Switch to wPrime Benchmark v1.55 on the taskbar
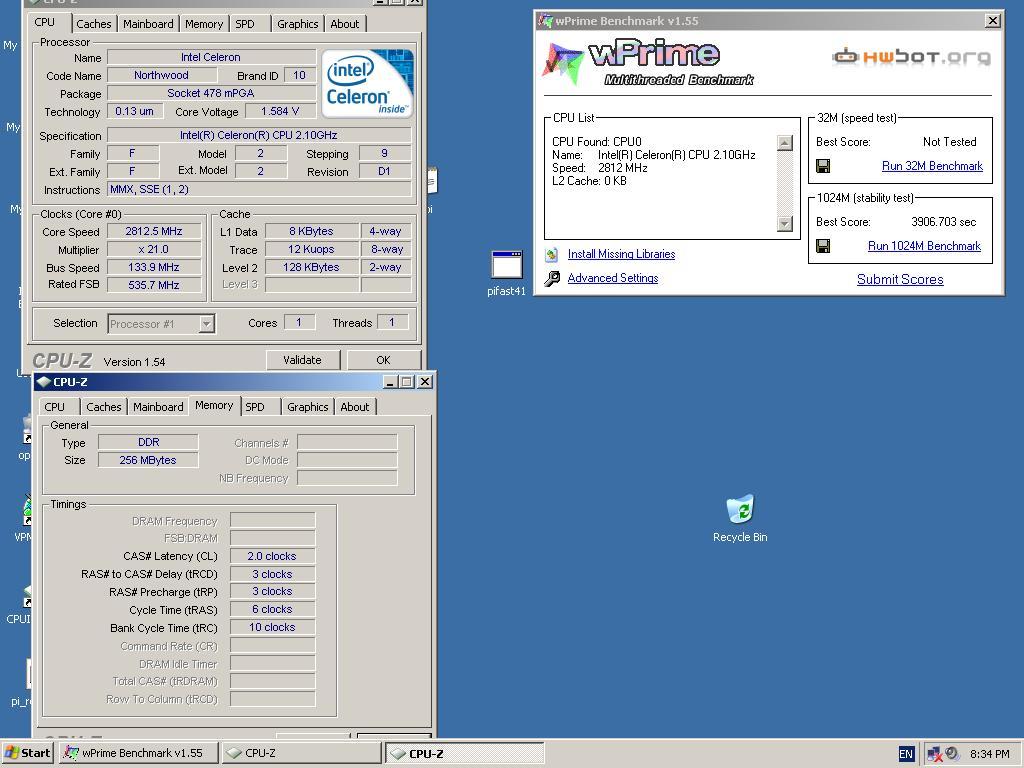Screen dimensions: 1024x768 point(137,753)
